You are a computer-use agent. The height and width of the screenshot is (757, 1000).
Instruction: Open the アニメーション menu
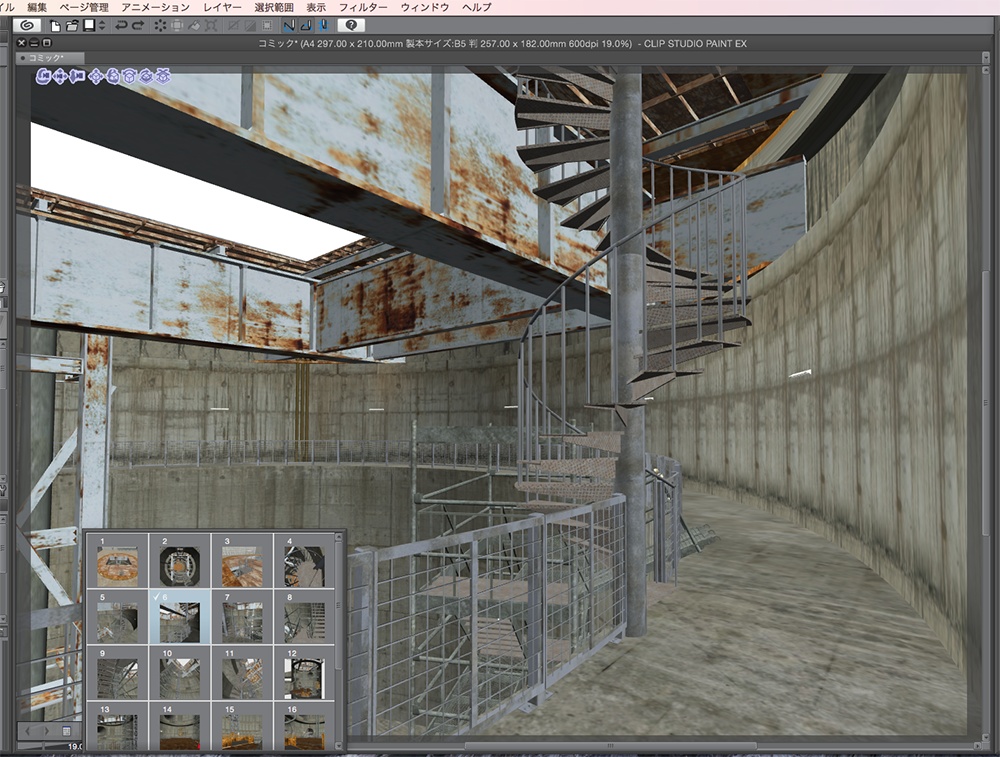[155, 8]
